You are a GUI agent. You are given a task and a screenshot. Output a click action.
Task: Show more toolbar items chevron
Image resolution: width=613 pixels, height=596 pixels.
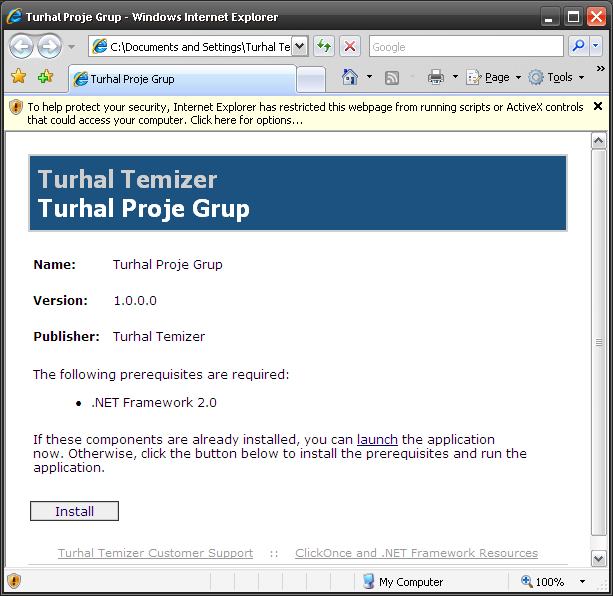coord(600,69)
